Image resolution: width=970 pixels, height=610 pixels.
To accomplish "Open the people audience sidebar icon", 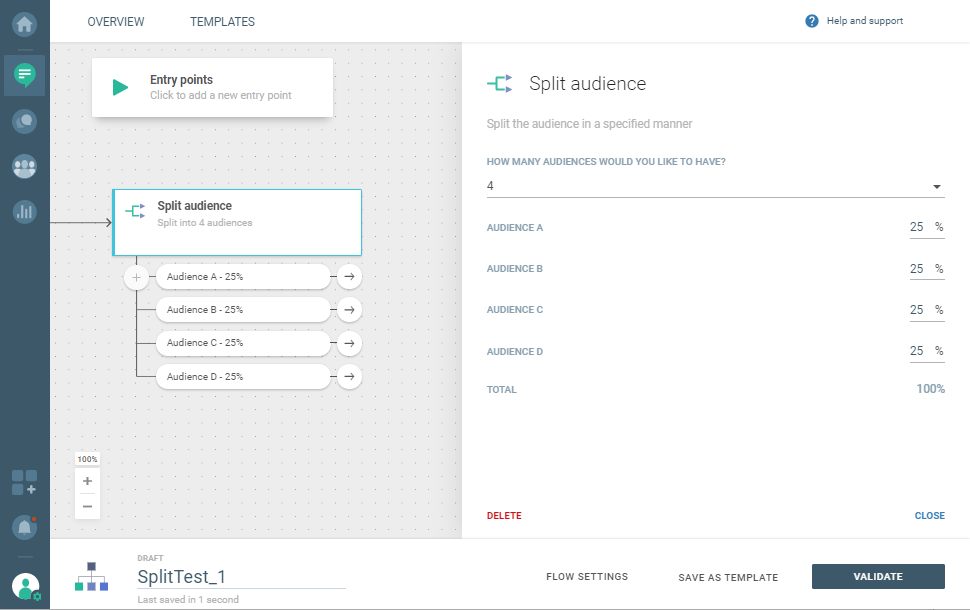I will [x=24, y=167].
